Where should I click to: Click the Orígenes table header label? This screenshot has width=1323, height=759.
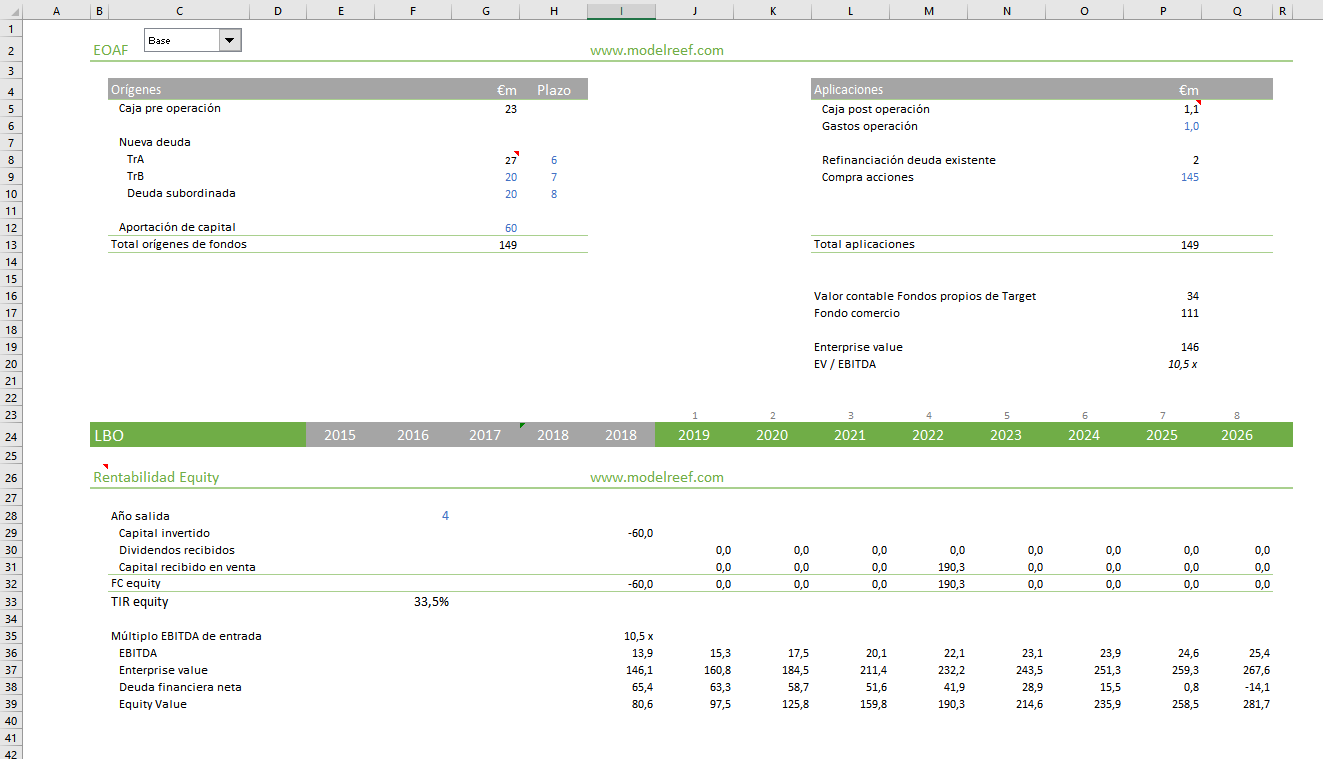pyautogui.click(x=136, y=90)
